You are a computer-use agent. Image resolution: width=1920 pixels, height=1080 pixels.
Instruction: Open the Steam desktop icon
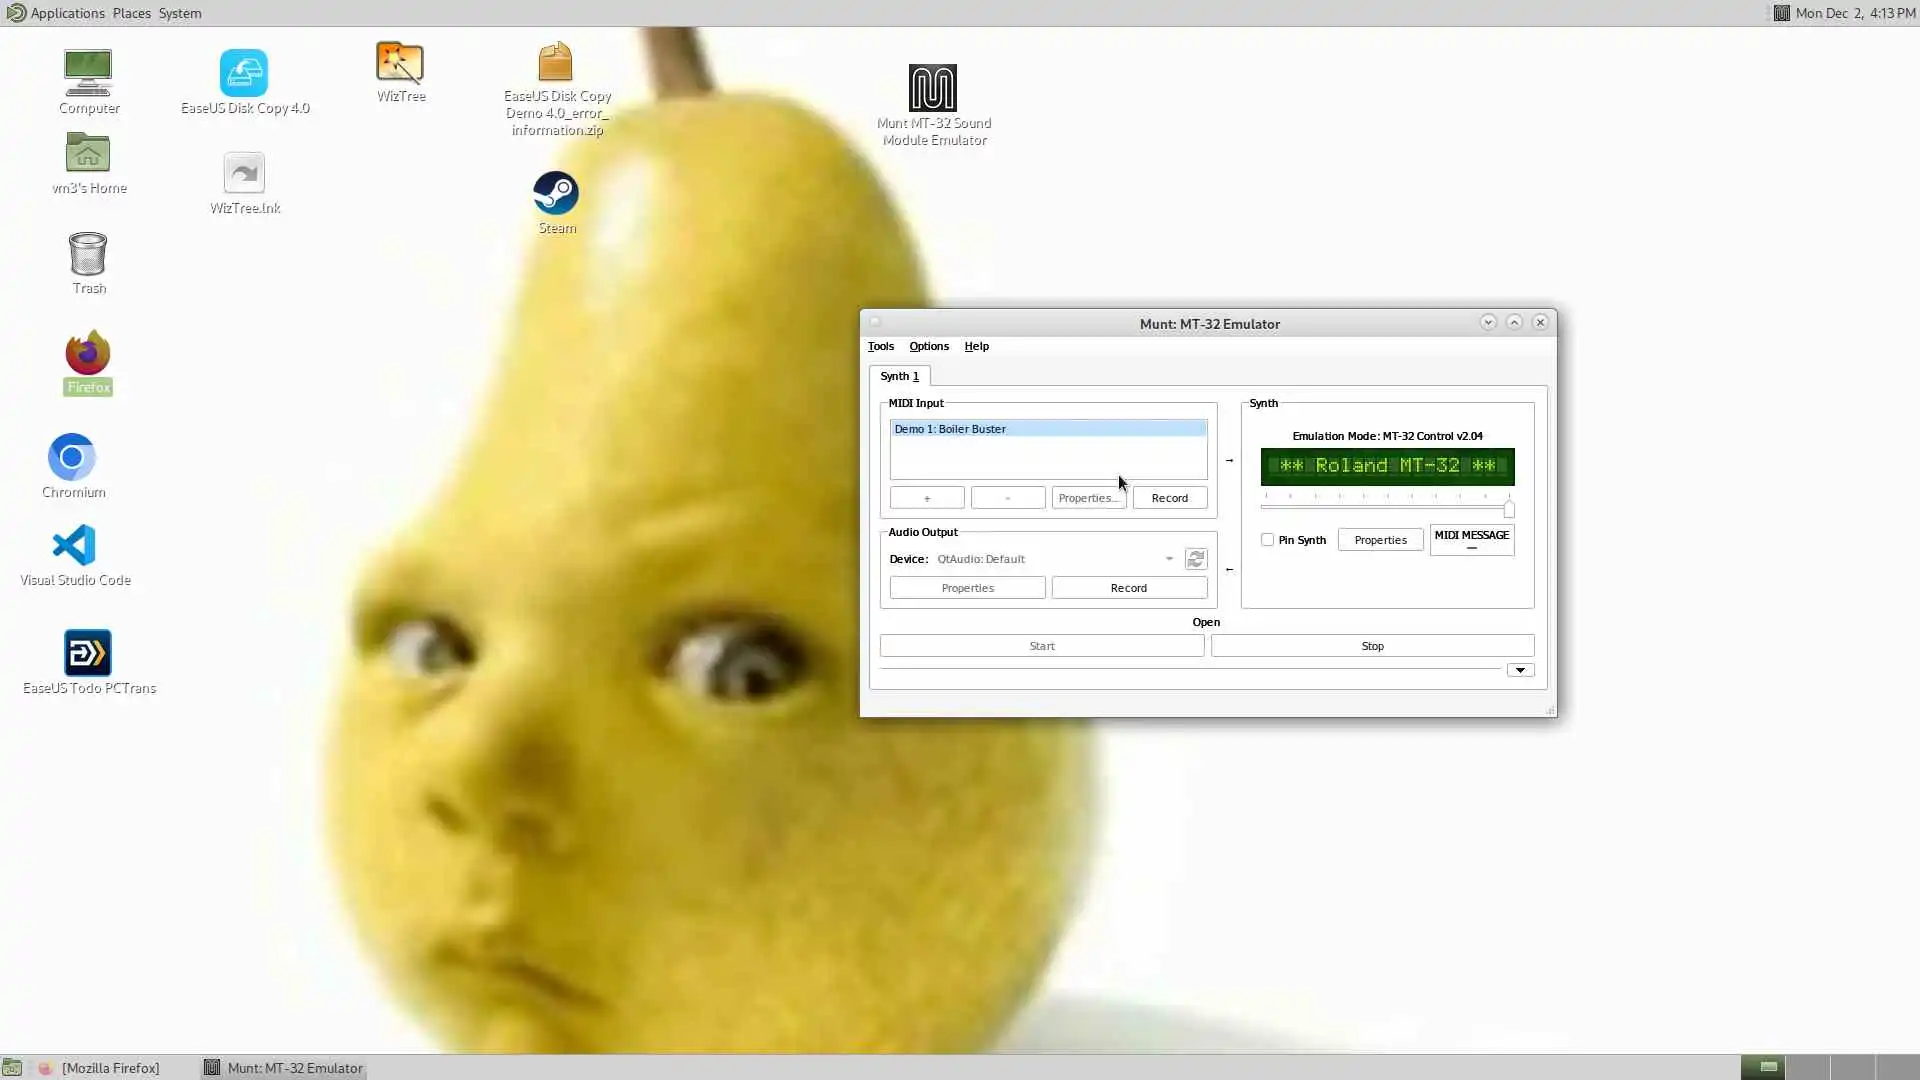(x=556, y=194)
